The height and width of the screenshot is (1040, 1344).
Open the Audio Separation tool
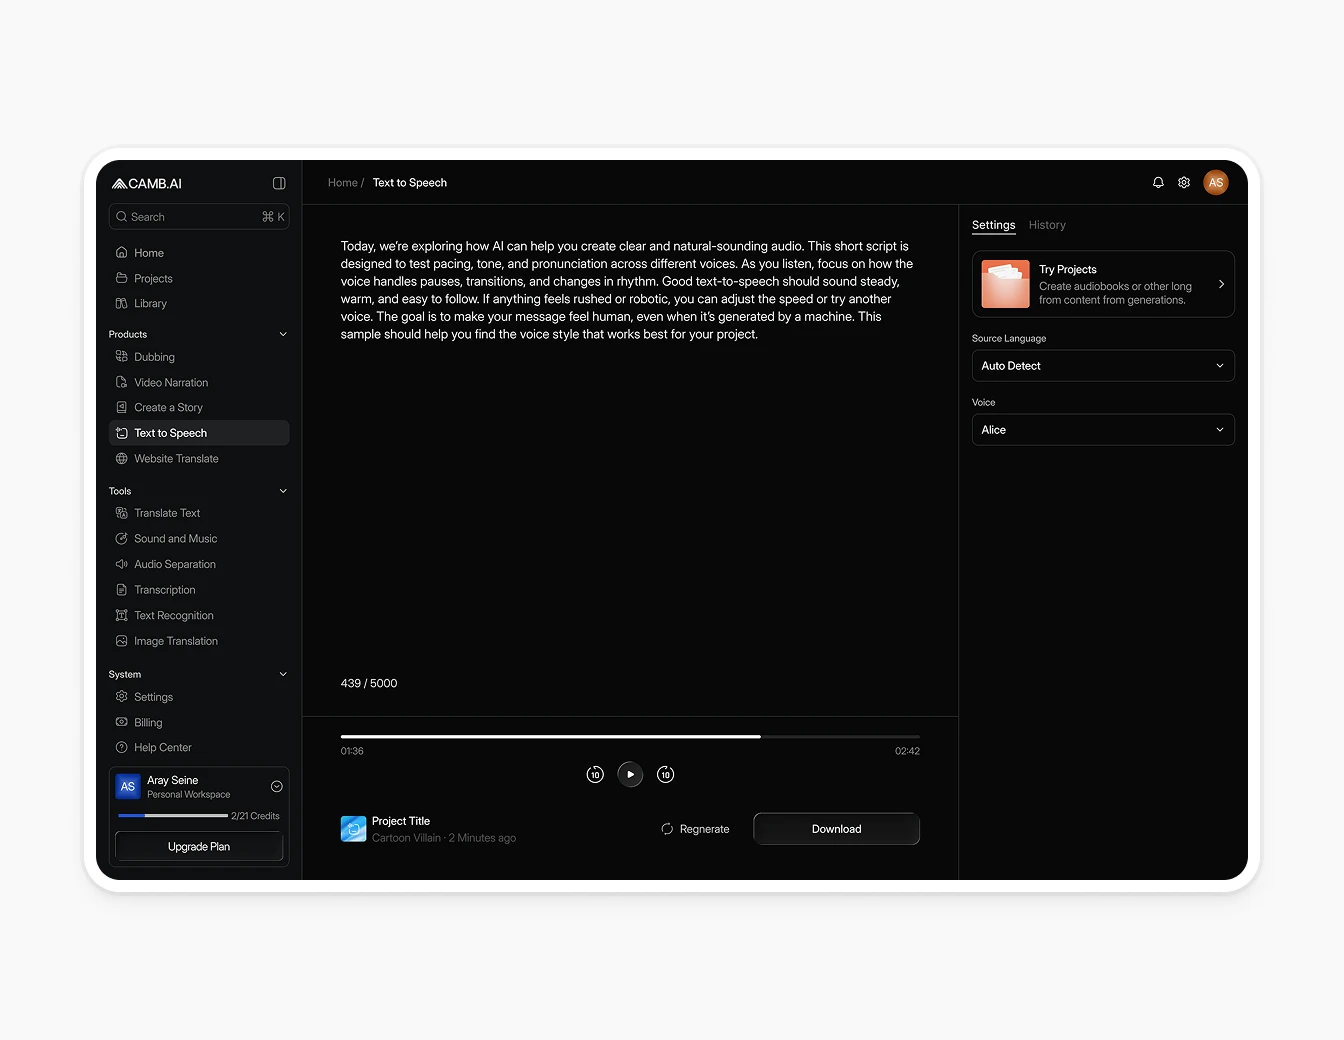175,564
